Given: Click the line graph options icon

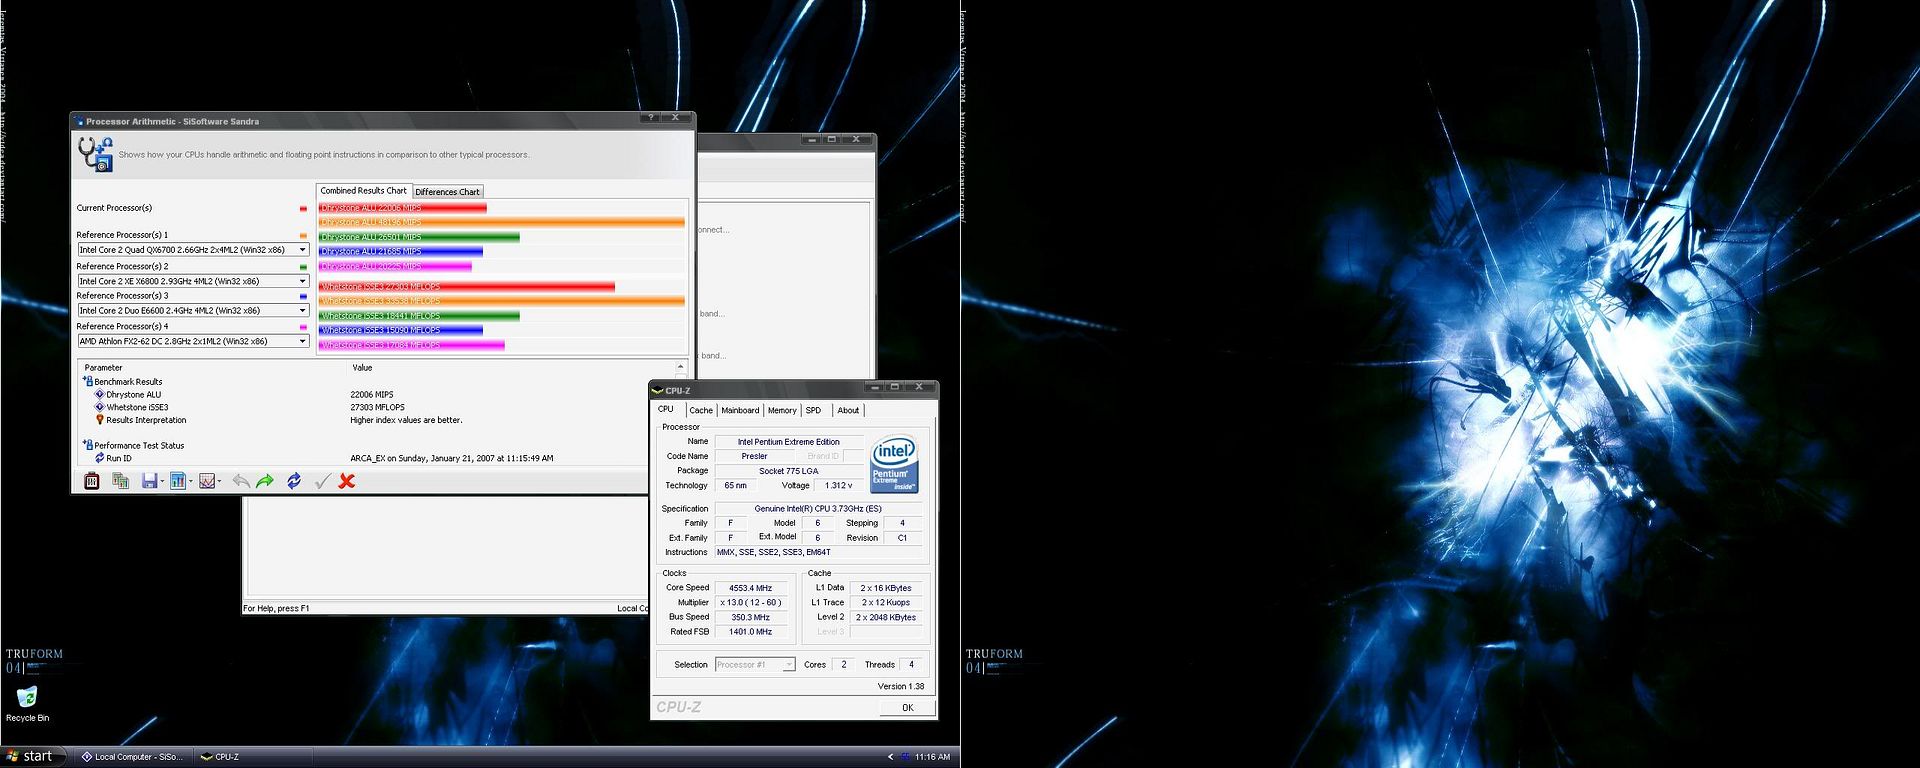Looking at the screenshot, I should (x=207, y=481).
